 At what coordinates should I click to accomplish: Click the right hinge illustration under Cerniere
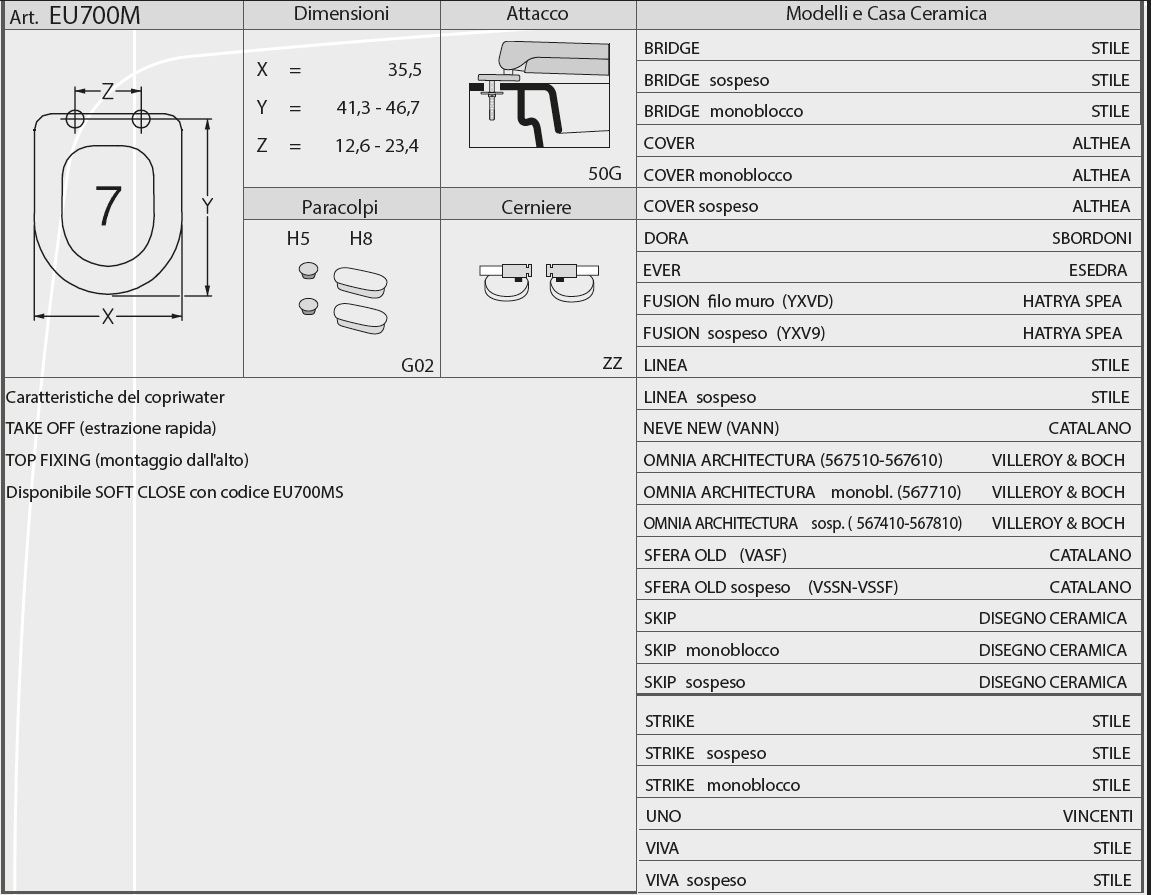click(573, 281)
